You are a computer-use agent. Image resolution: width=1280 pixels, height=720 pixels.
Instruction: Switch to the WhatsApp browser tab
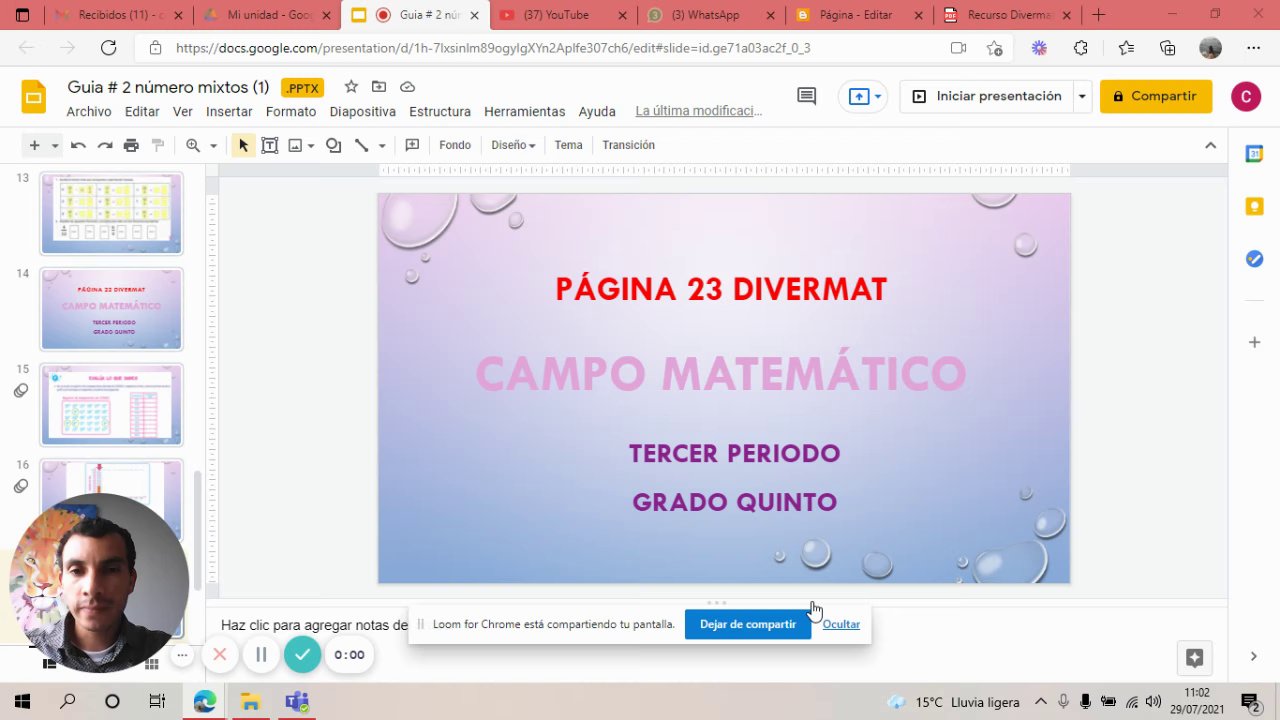(x=712, y=15)
